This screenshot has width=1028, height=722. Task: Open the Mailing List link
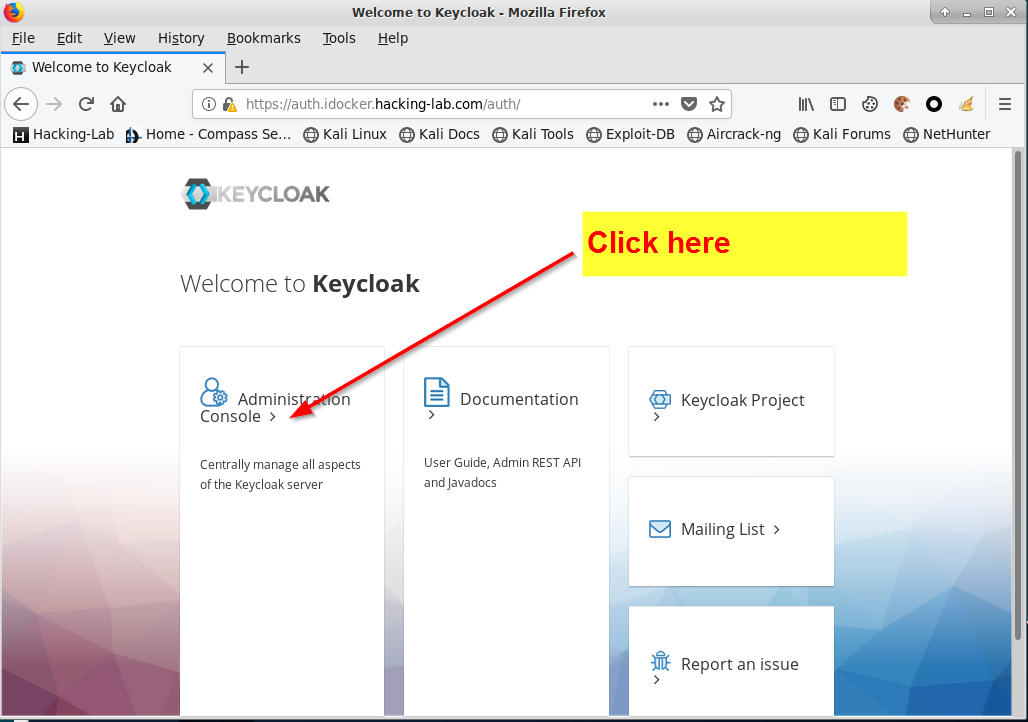click(x=722, y=529)
